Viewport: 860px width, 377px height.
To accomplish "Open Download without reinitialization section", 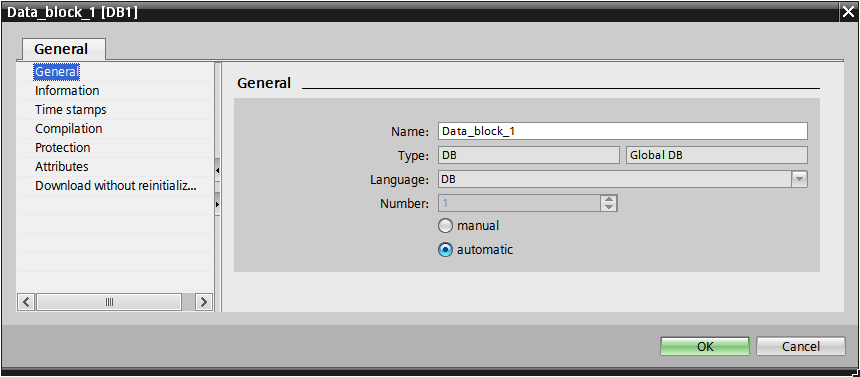I will pyautogui.click(x=116, y=185).
